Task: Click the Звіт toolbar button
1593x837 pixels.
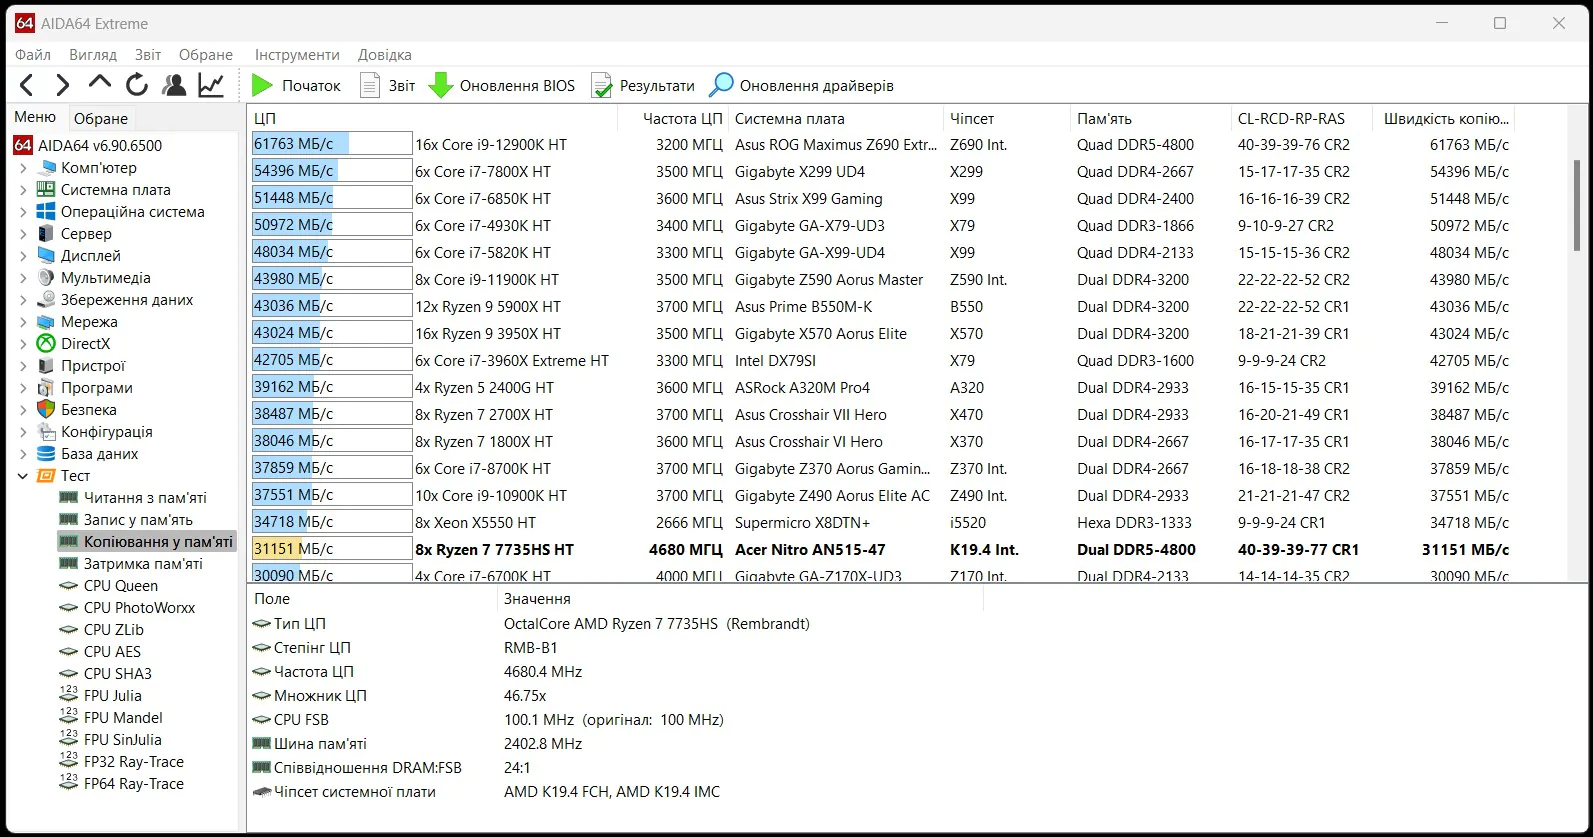Action: 387,86
